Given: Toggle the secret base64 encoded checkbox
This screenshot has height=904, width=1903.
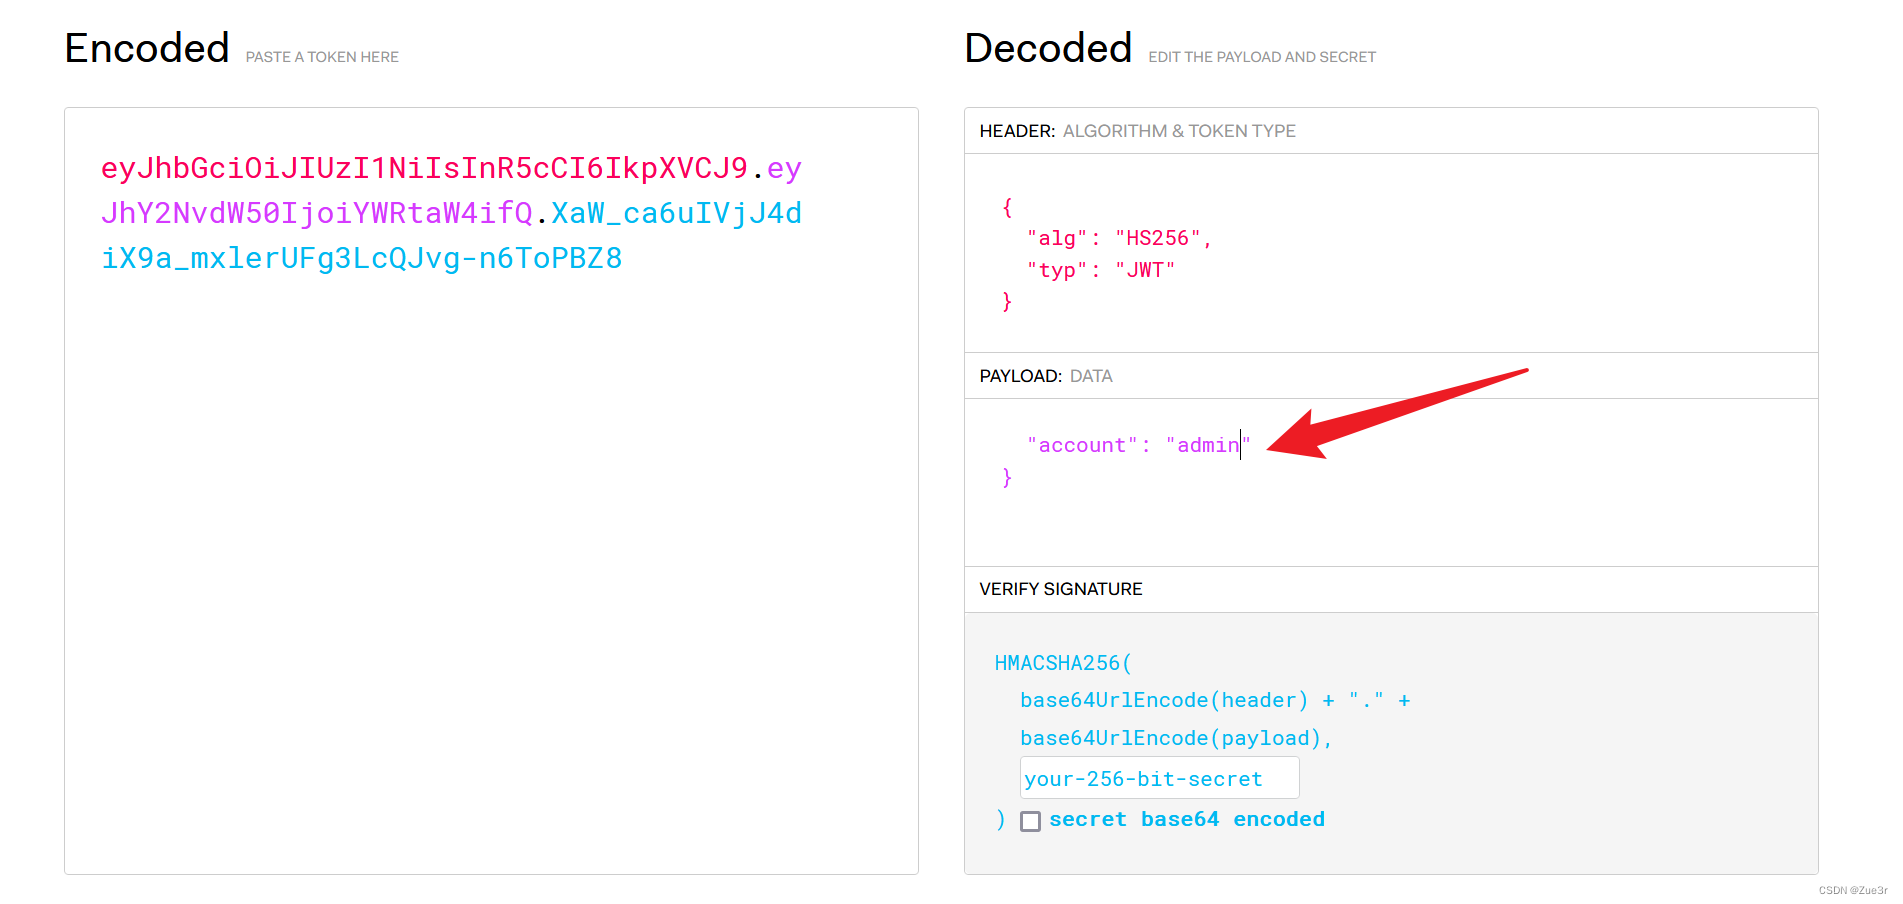Looking at the screenshot, I should pos(1030,821).
